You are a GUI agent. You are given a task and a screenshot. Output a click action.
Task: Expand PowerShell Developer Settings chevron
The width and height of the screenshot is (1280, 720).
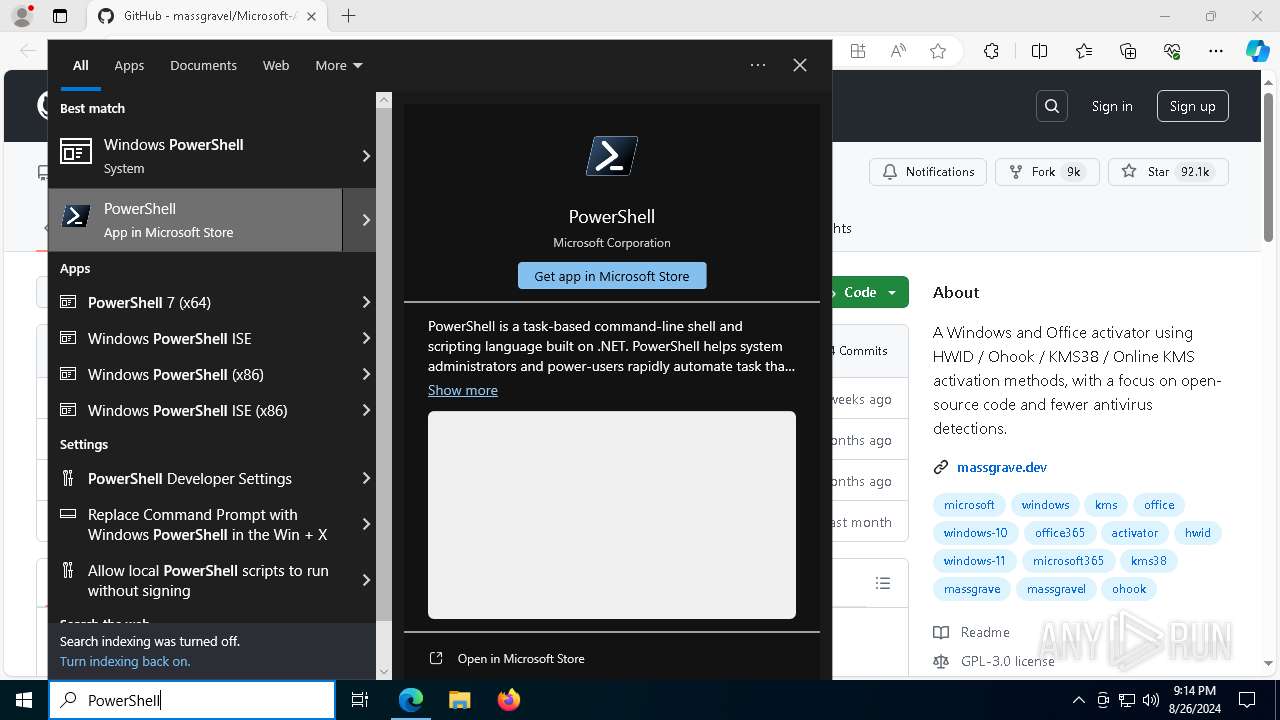coord(366,478)
